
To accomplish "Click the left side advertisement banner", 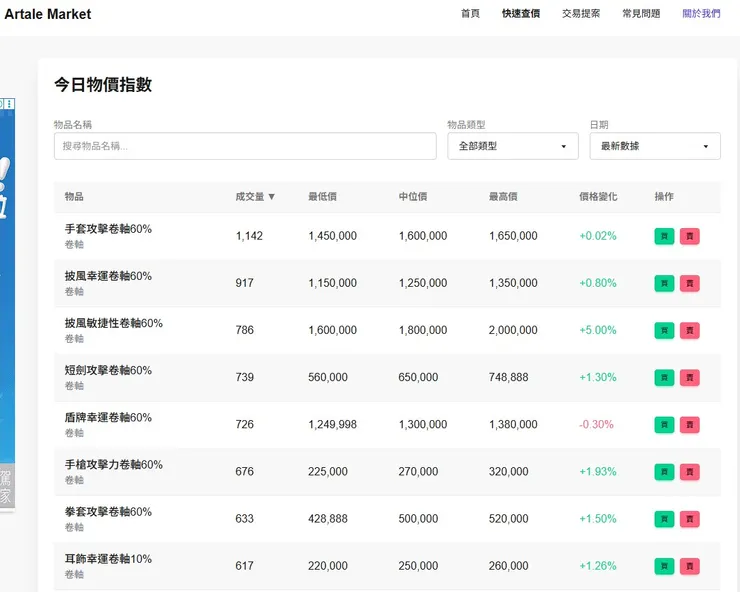I will coord(7,304).
